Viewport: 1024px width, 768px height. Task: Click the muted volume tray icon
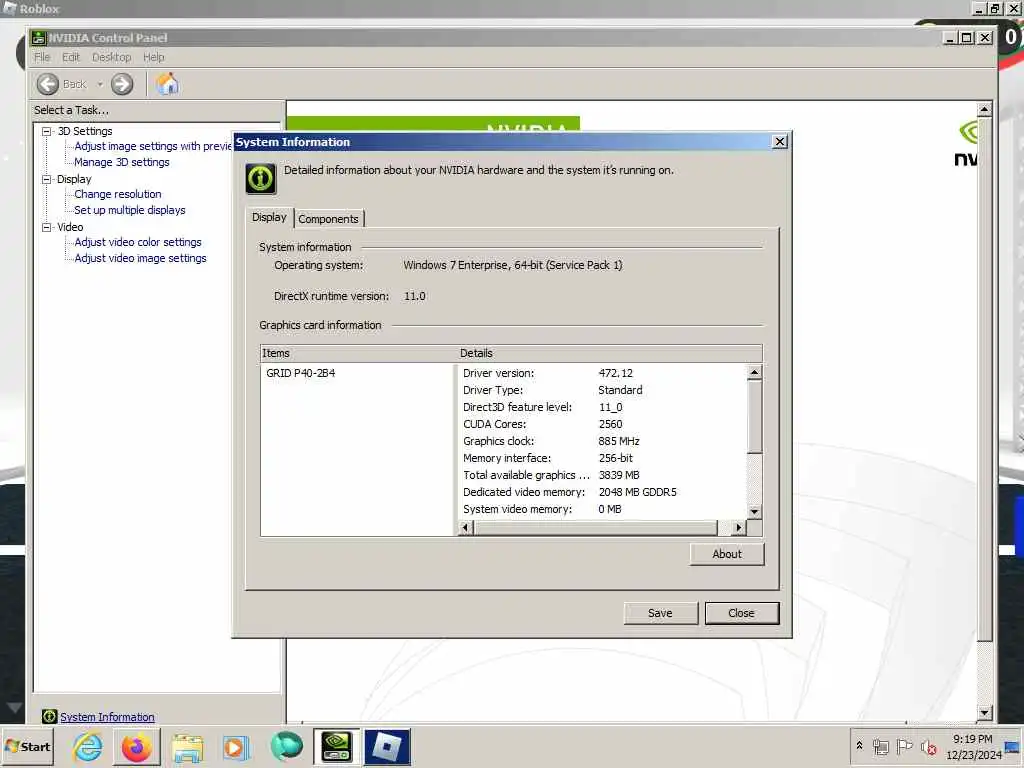coord(929,746)
